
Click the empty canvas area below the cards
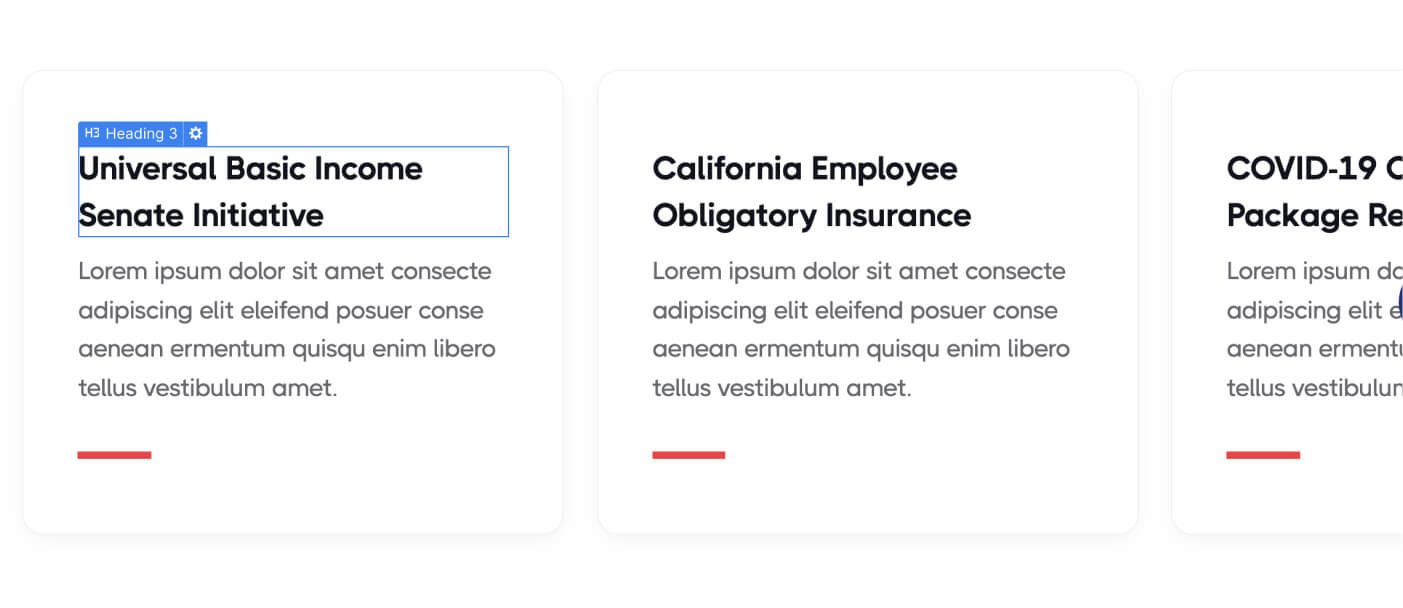click(700, 580)
